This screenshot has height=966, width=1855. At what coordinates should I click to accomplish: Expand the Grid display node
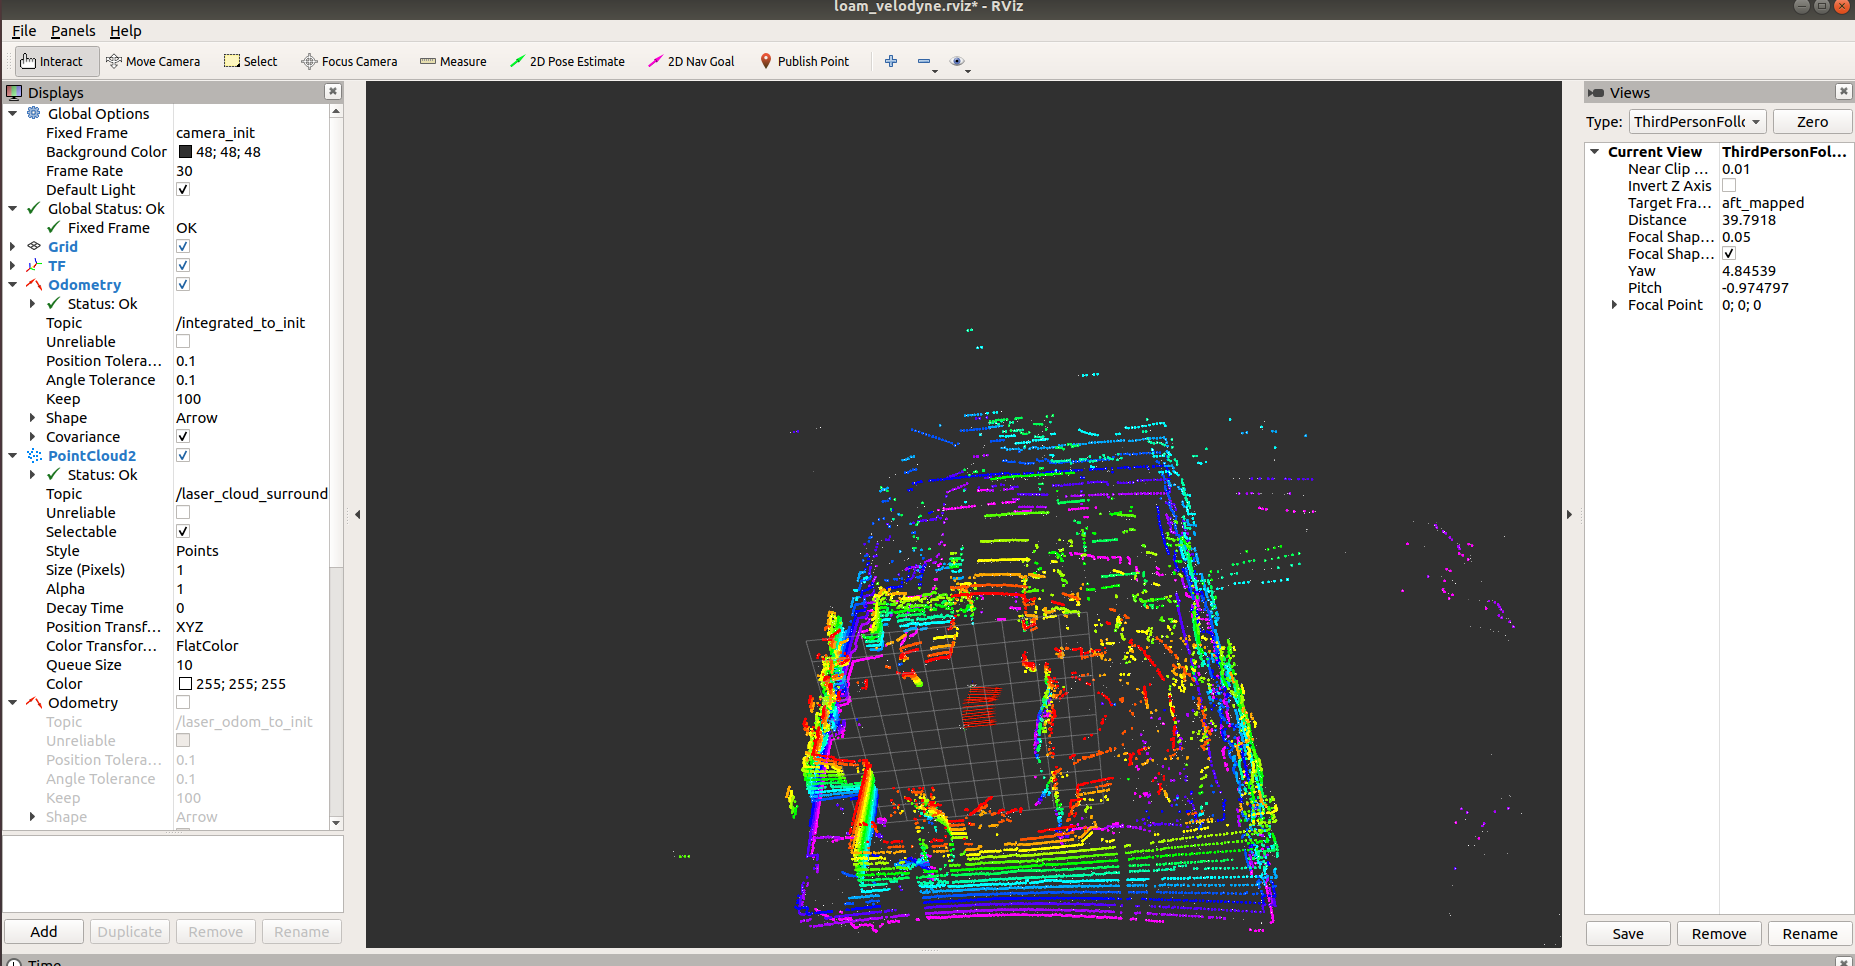13,246
